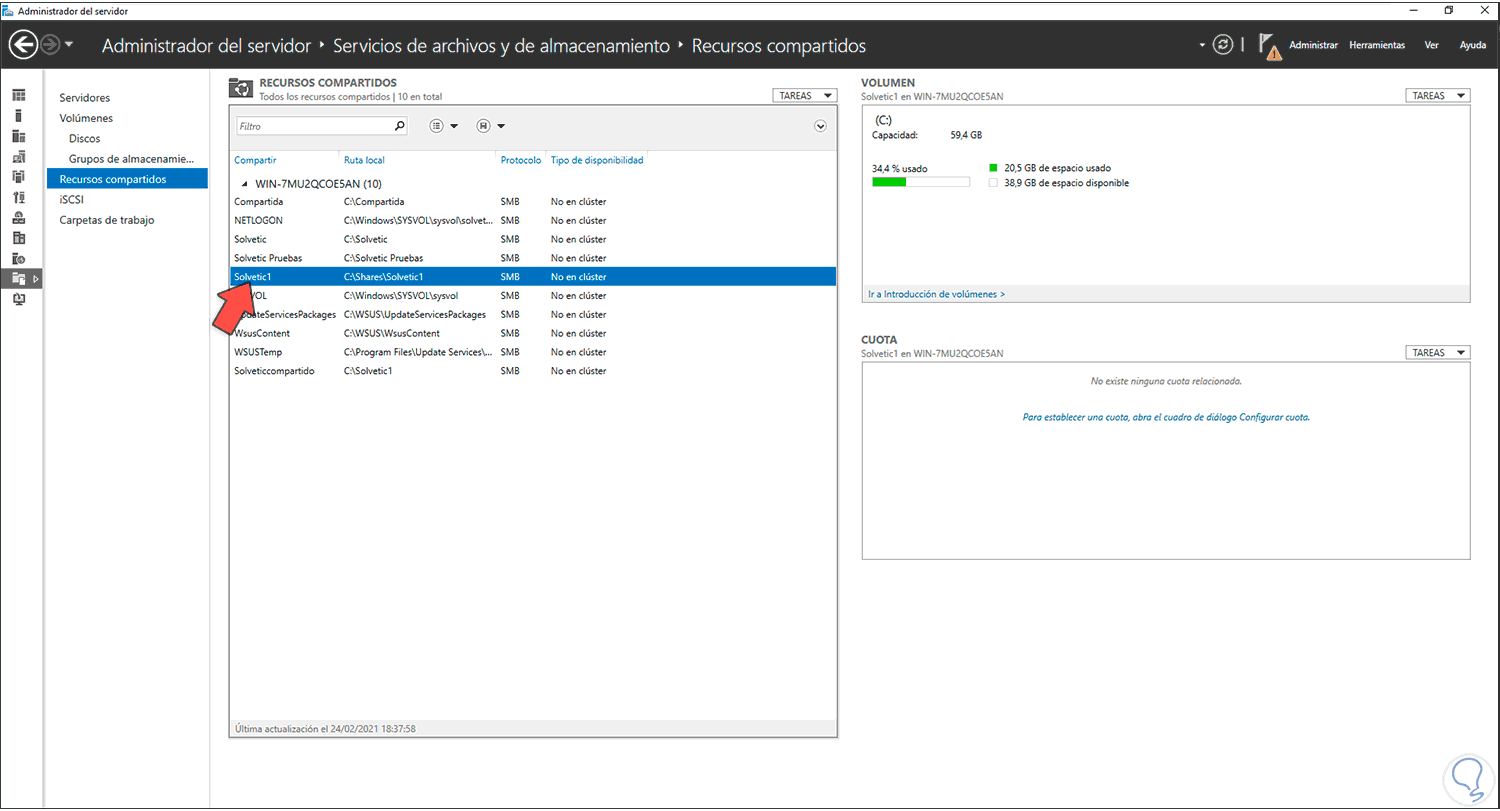The image size is (1500, 811).
Task: Click the work folders monitor icon in the icon strip
Action: pos(18,300)
